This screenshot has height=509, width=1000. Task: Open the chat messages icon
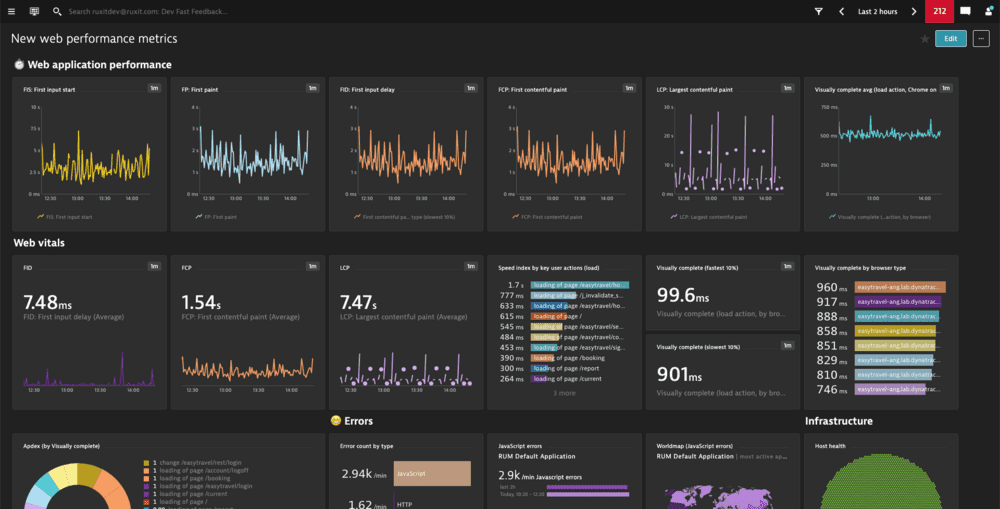click(965, 11)
